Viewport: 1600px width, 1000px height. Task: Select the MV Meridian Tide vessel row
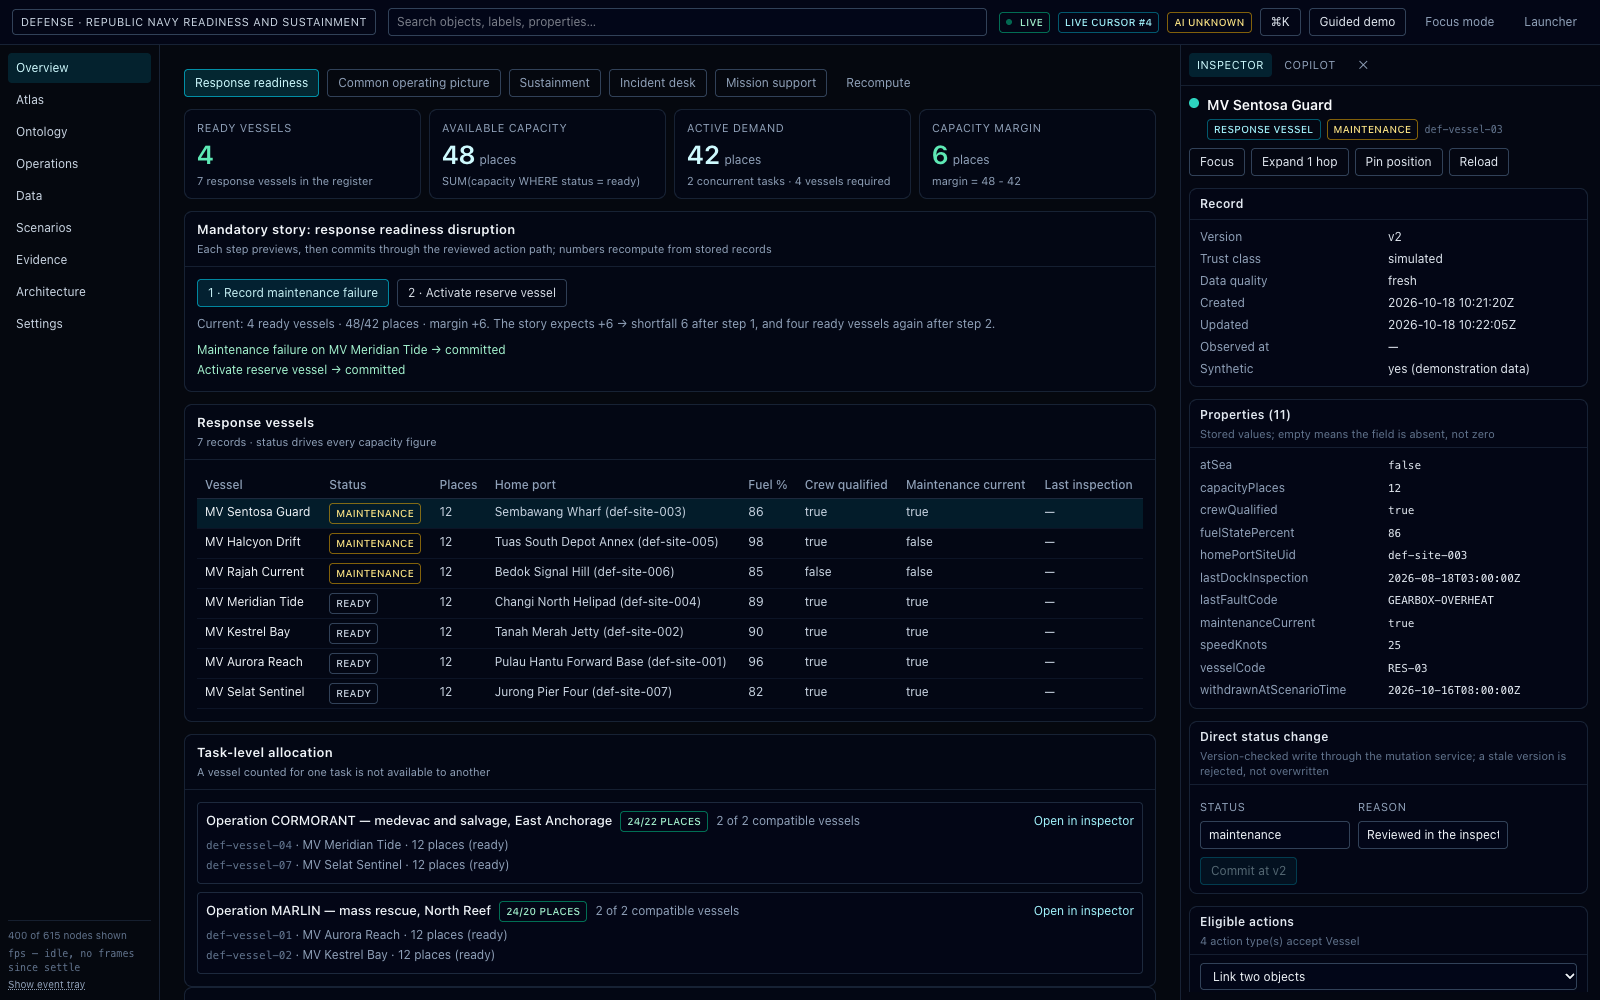click(670, 602)
